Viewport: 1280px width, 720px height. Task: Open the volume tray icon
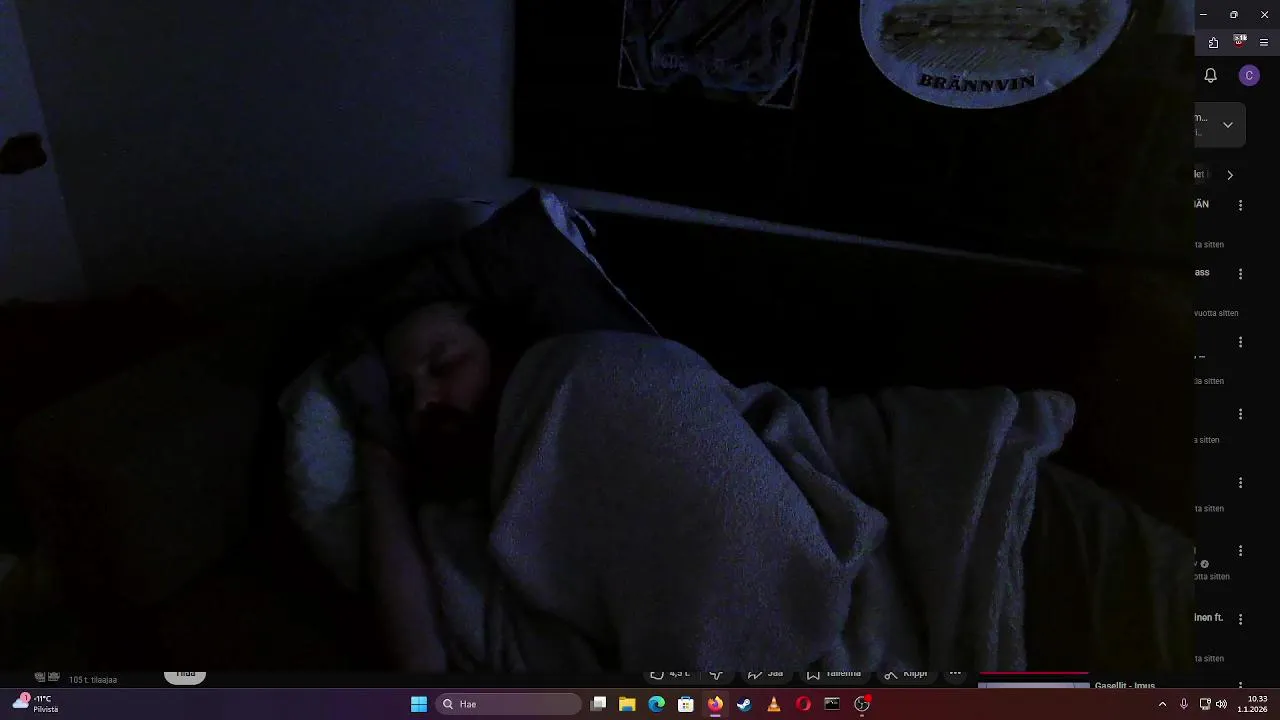pyautogui.click(x=1221, y=704)
